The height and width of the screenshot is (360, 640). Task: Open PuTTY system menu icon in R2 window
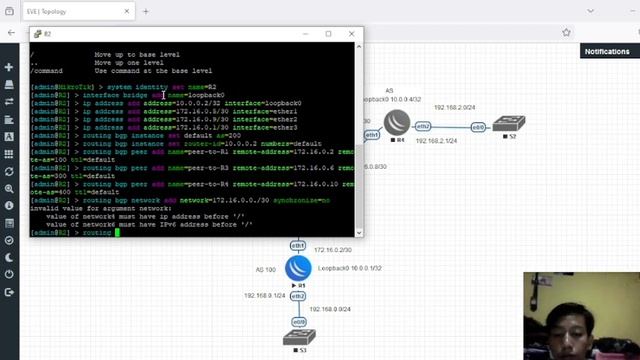point(38,34)
